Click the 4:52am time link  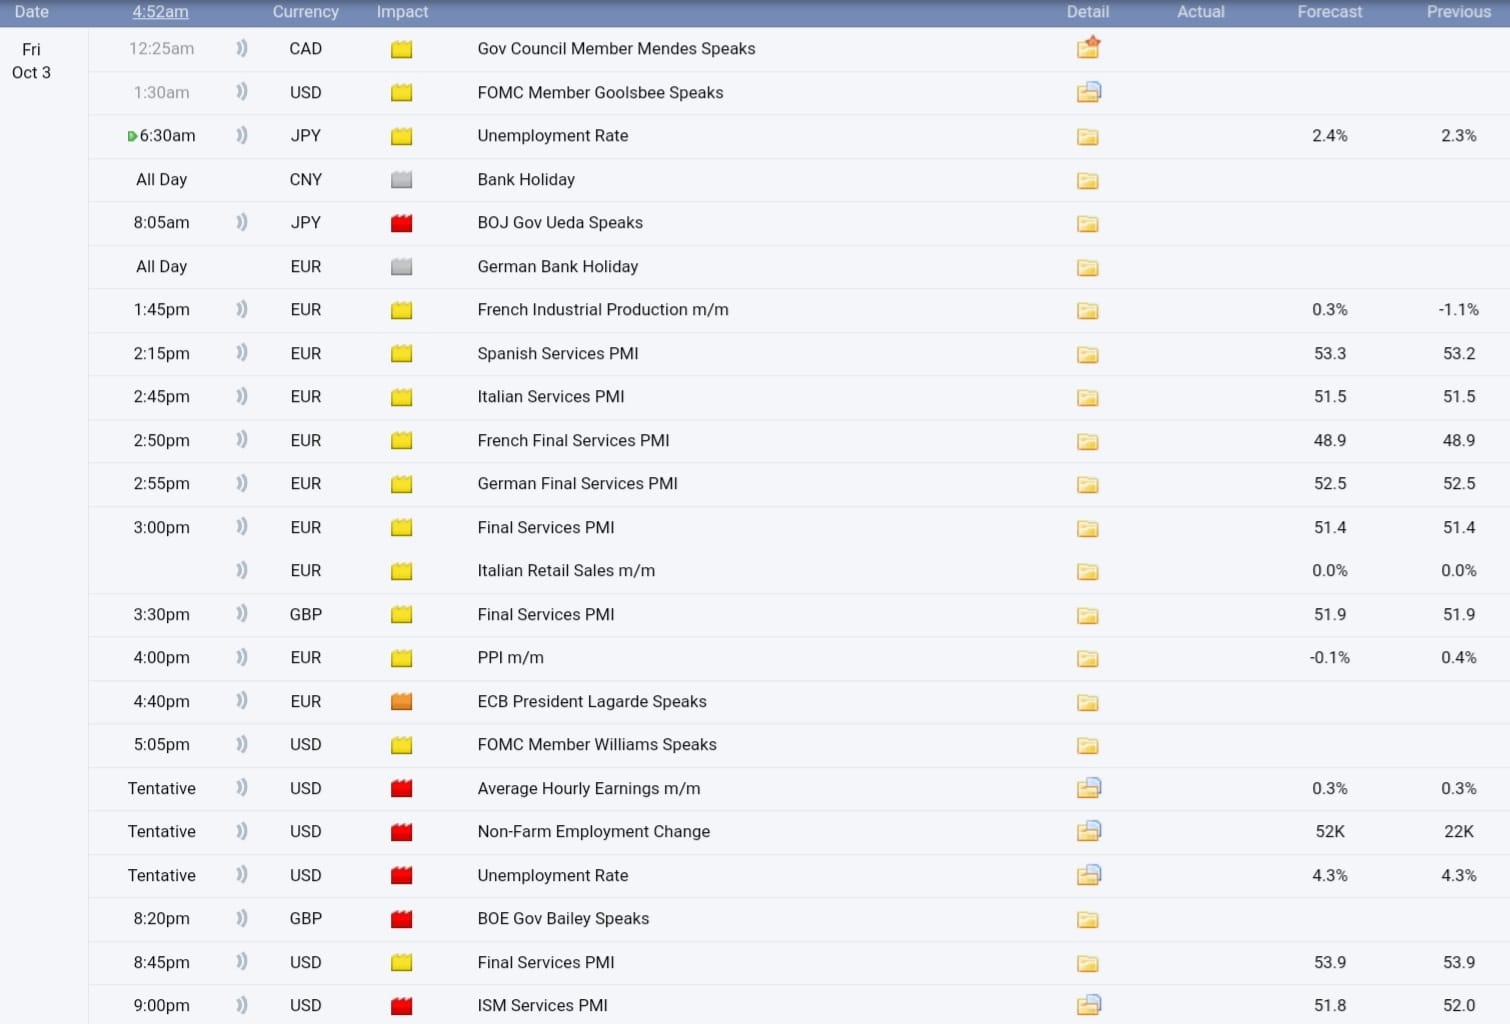click(160, 12)
